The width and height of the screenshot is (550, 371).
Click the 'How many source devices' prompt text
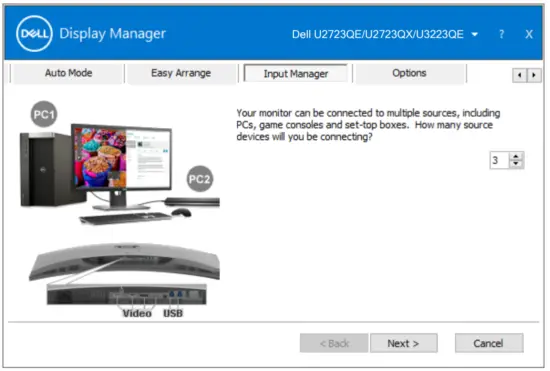368,125
